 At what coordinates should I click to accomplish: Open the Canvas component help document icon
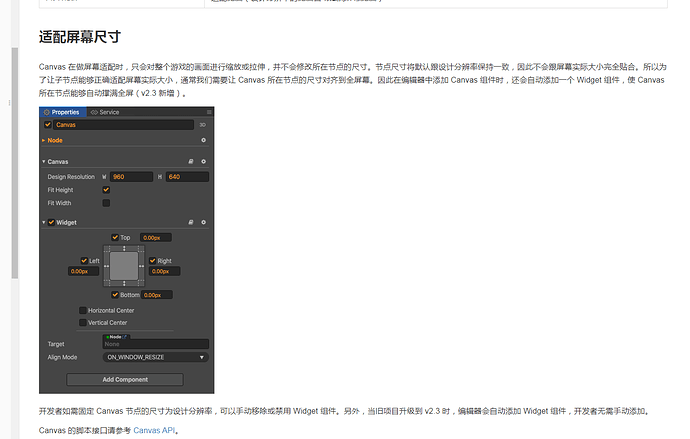[191, 161]
